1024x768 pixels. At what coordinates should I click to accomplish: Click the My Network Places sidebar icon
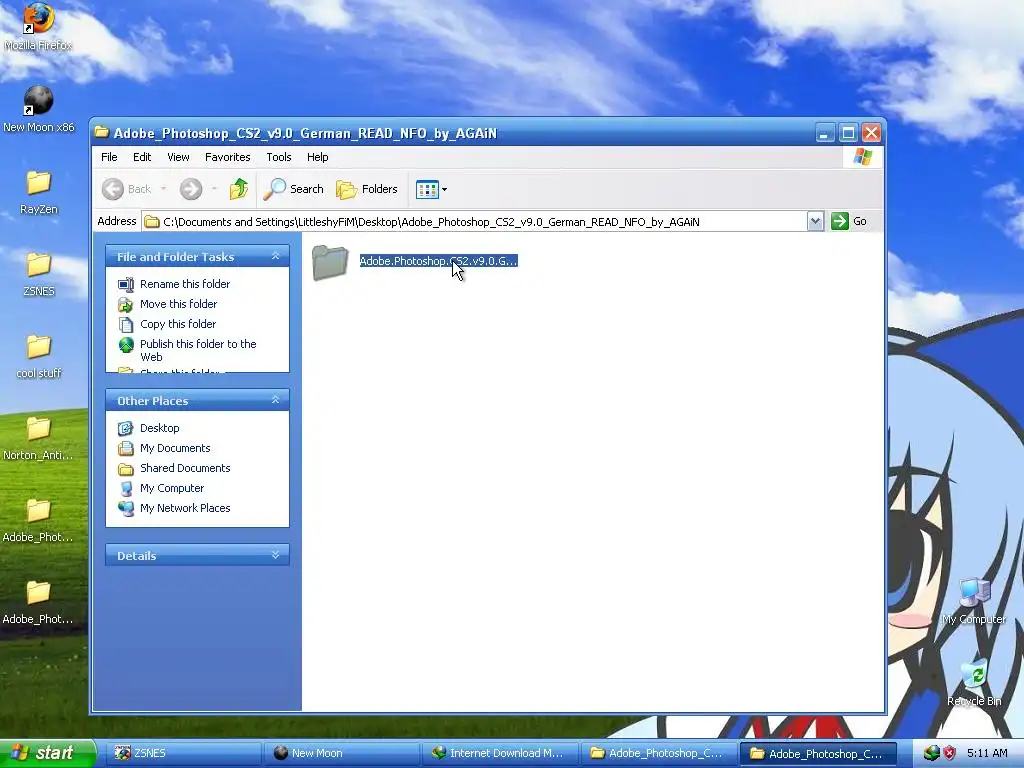coord(125,508)
